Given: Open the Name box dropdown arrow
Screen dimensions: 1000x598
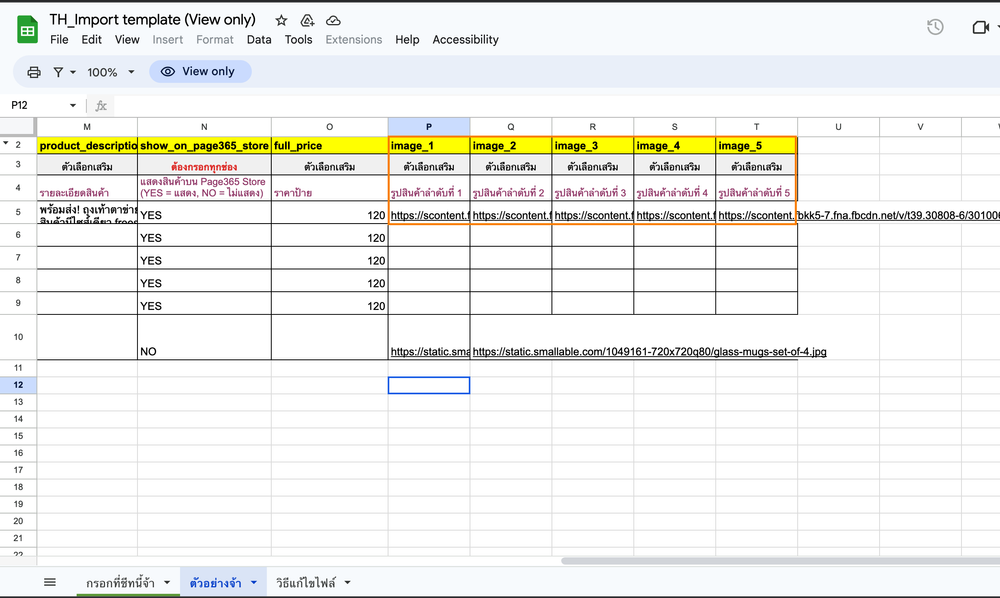Looking at the screenshot, I should [x=73, y=105].
